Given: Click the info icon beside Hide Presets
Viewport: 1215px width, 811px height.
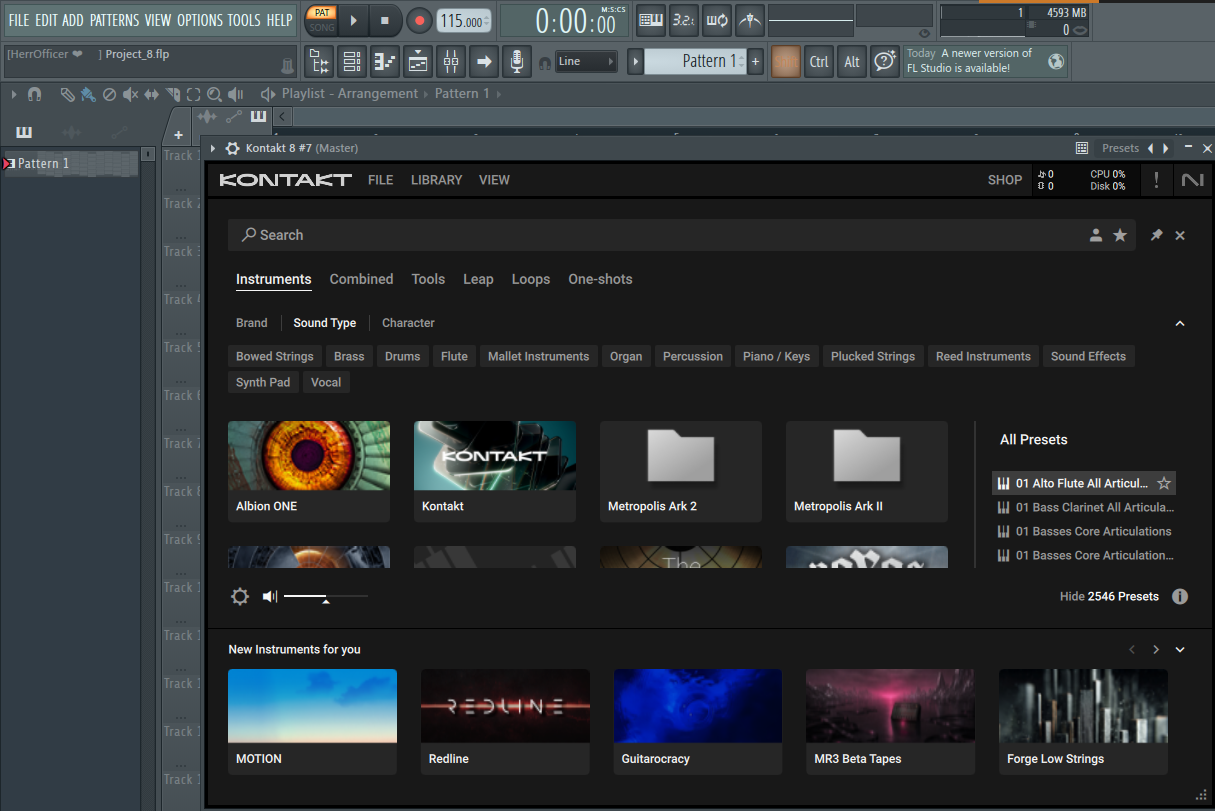Looking at the screenshot, I should [x=1180, y=596].
